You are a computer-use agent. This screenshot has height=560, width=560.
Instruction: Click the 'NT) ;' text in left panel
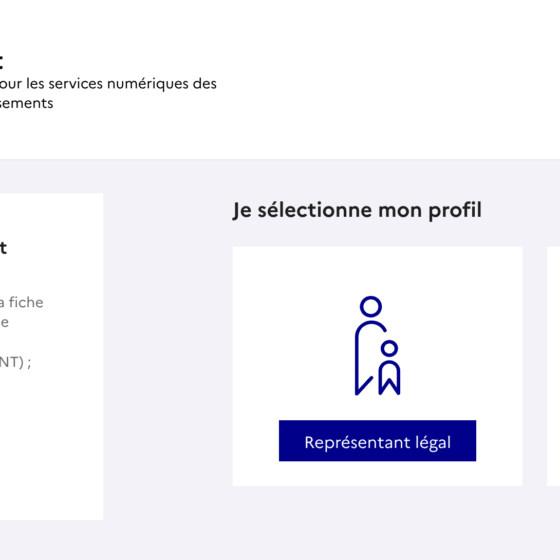(x=15, y=362)
